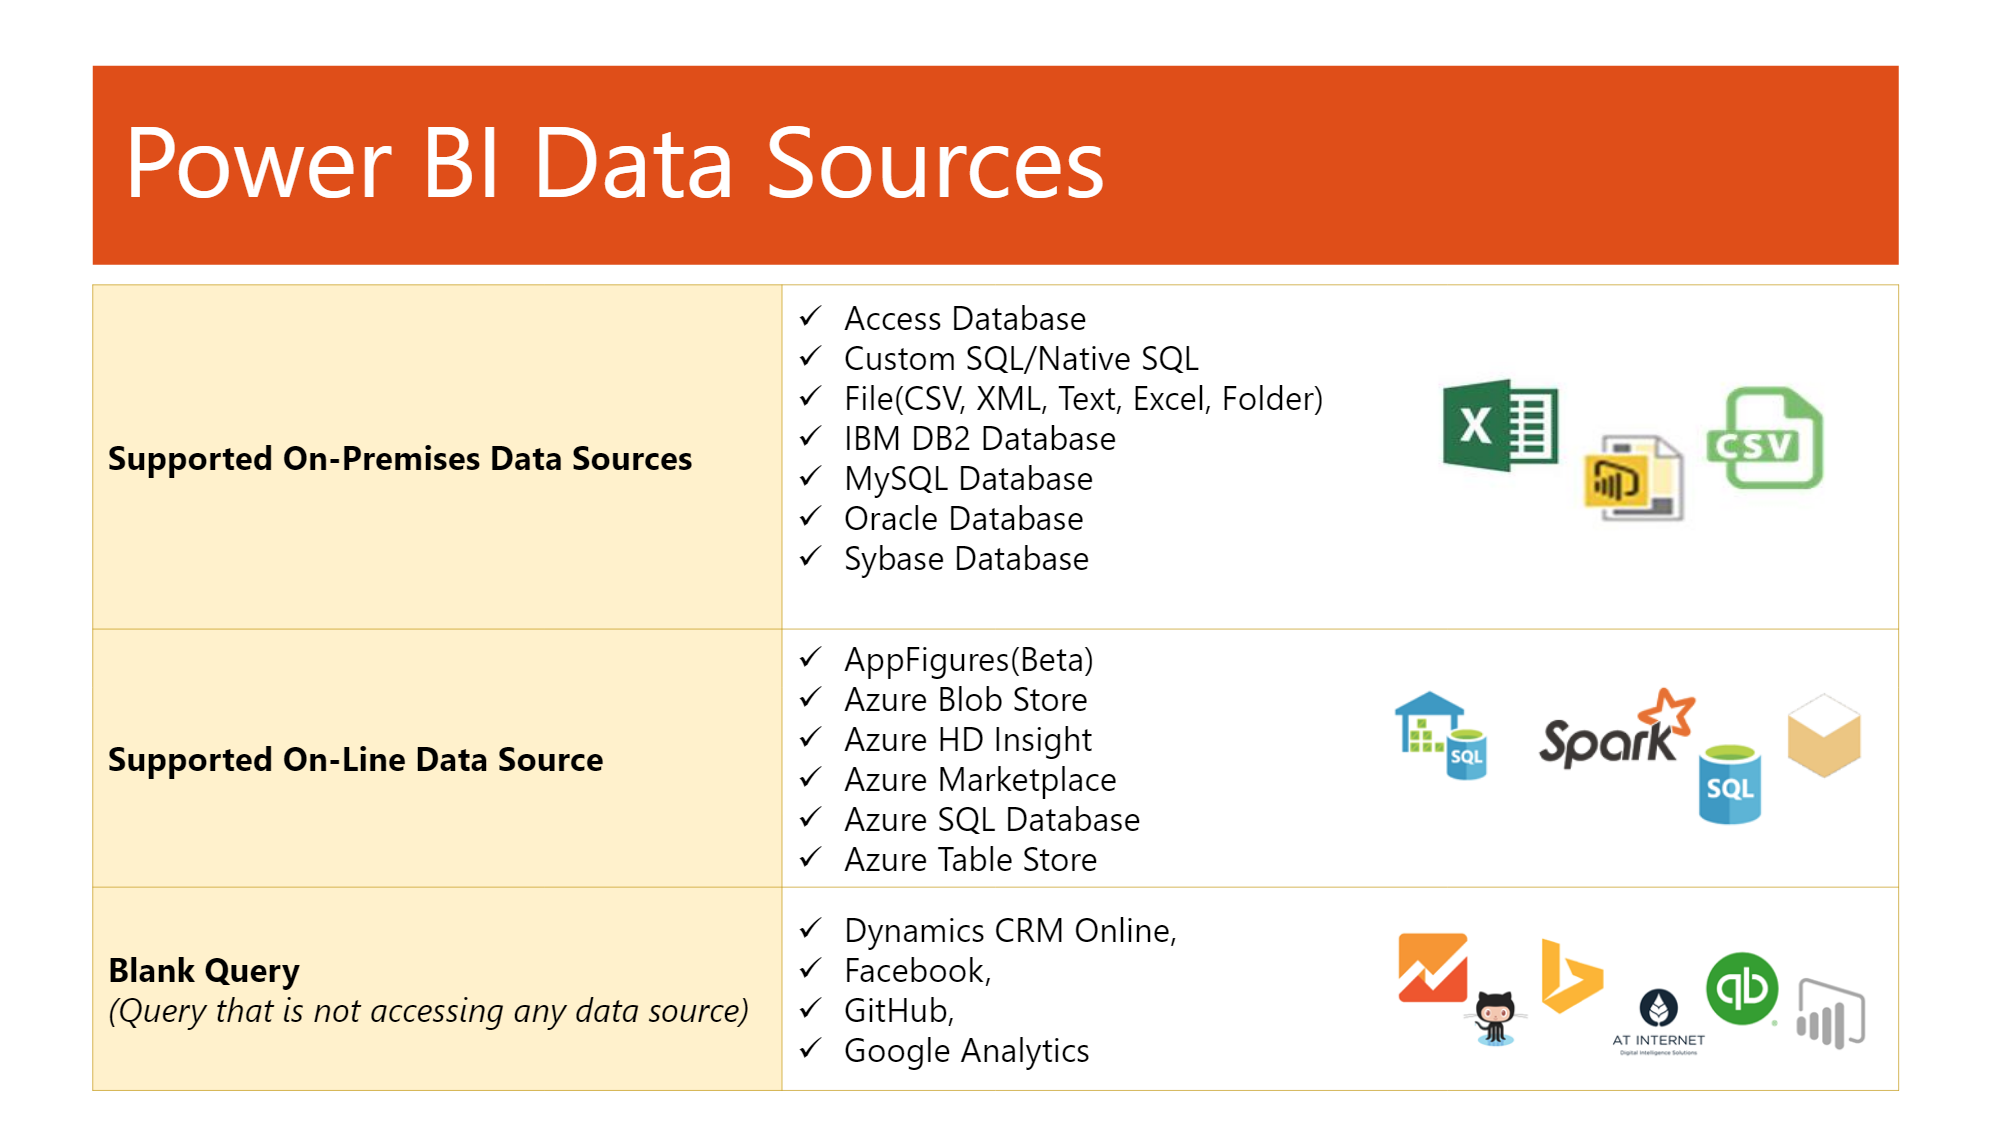Screen dimensions: 2000x1125
Task: Click the yellow Power BI file icon
Action: (1634, 478)
